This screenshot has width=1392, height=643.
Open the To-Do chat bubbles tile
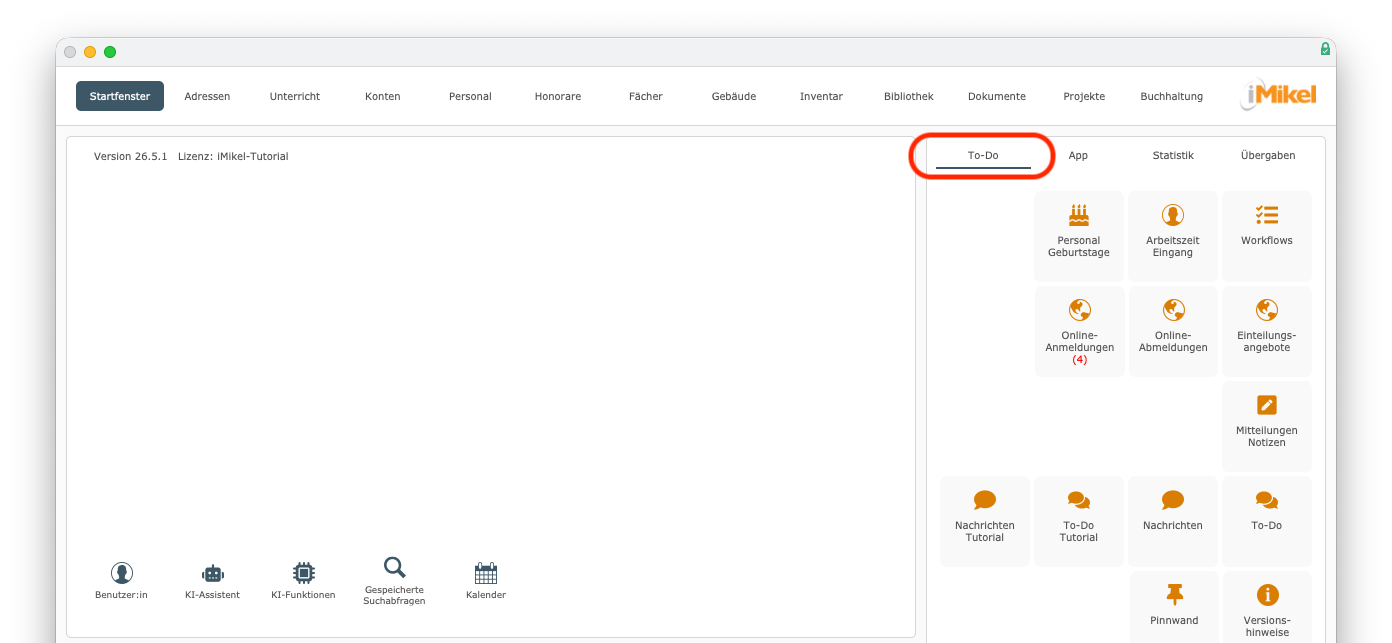tap(1267, 521)
